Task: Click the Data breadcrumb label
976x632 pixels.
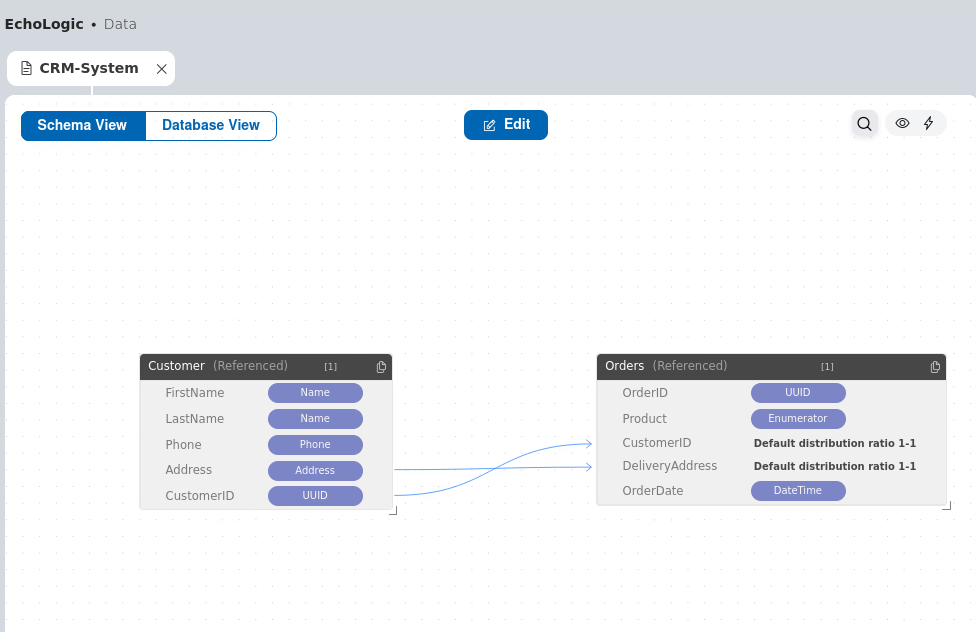Action: 120,24
